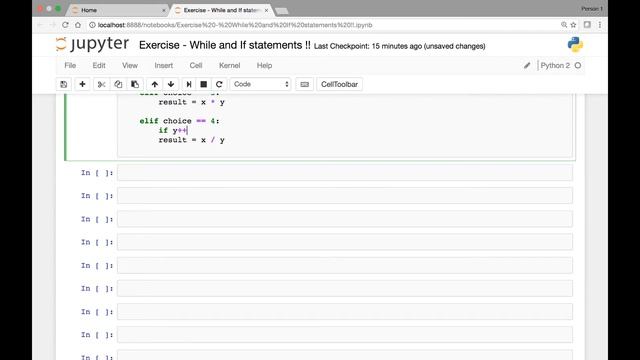This screenshot has height=360, width=640.
Task: Open the Edit menu
Action: click(99, 65)
